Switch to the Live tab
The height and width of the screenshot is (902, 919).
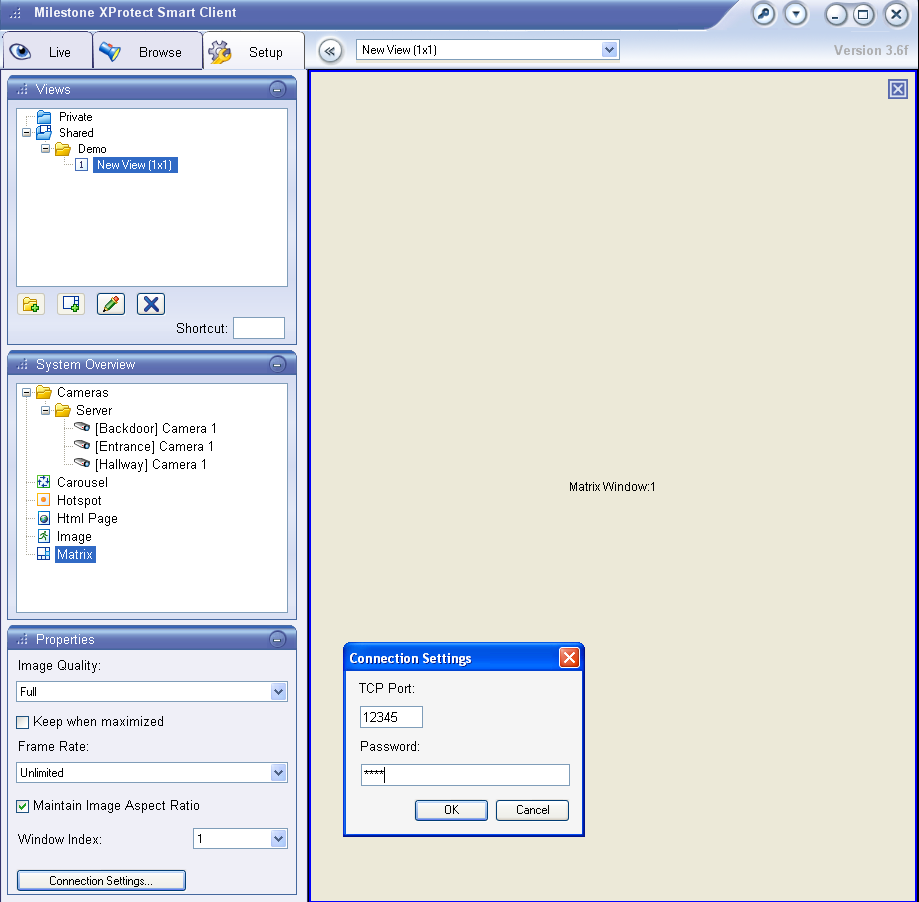click(47, 52)
